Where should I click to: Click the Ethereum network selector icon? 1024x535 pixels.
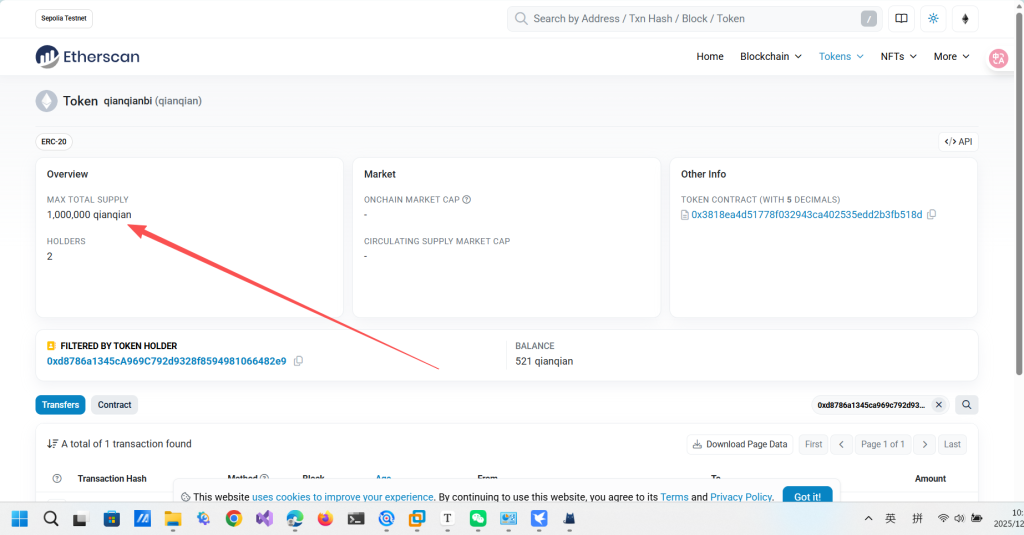(965, 18)
